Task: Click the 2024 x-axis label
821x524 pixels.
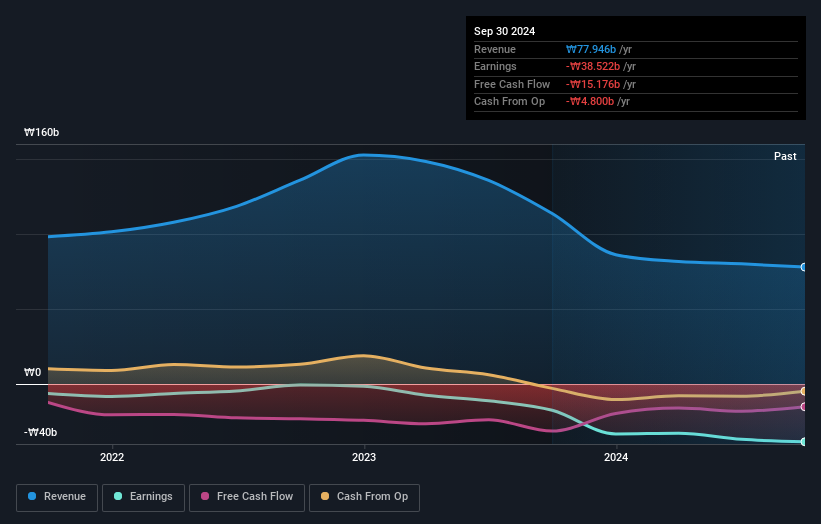Action: 616,457
